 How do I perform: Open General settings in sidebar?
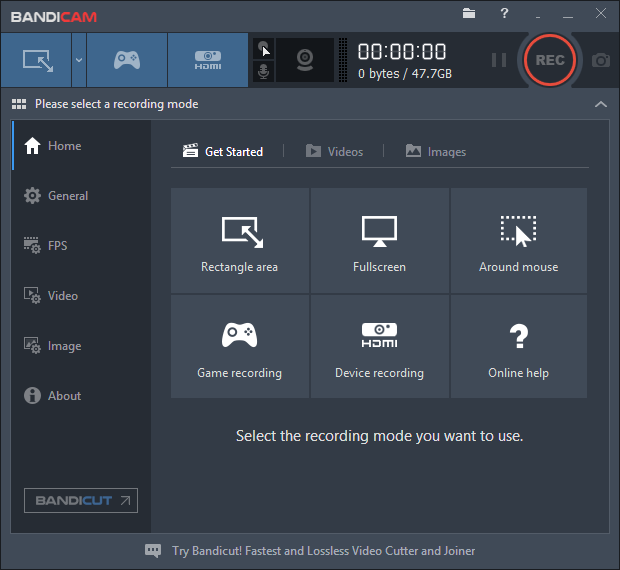coord(81,196)
